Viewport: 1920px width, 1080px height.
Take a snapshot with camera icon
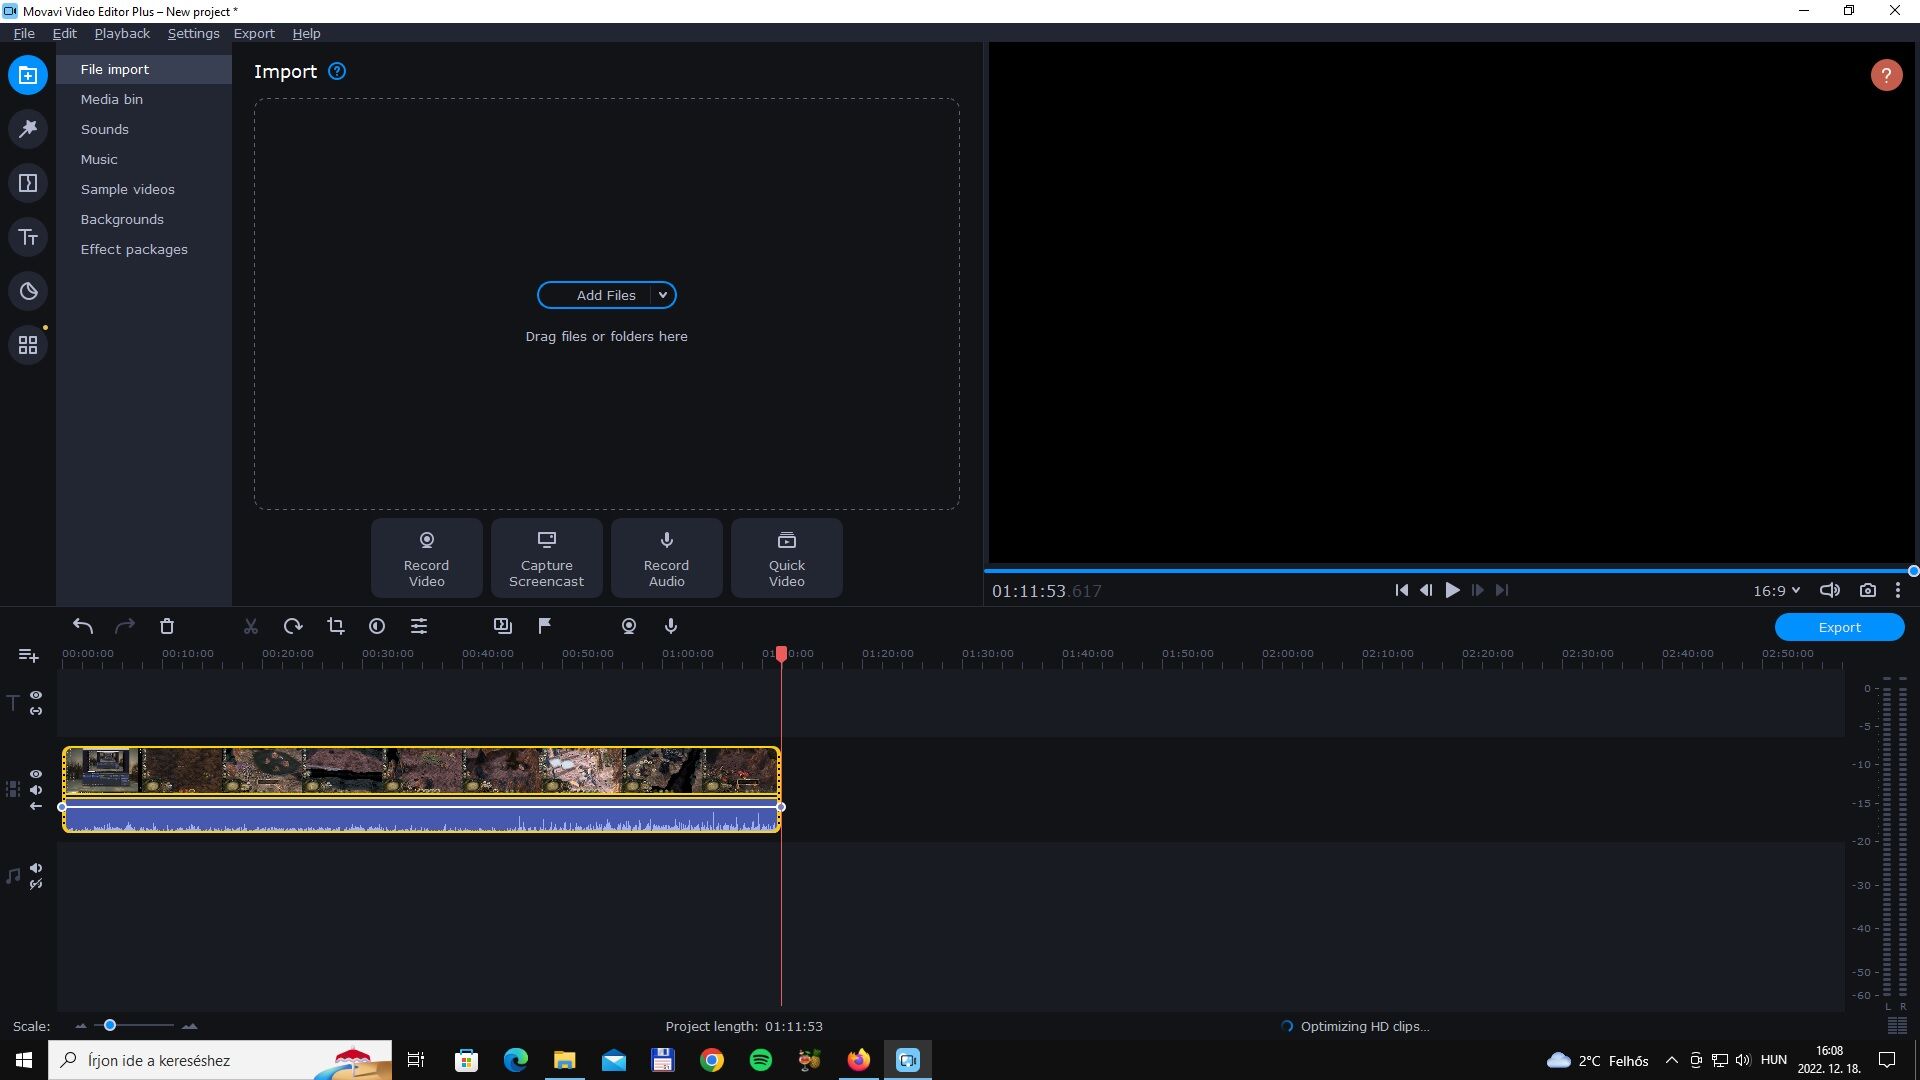click(1867, 590)
